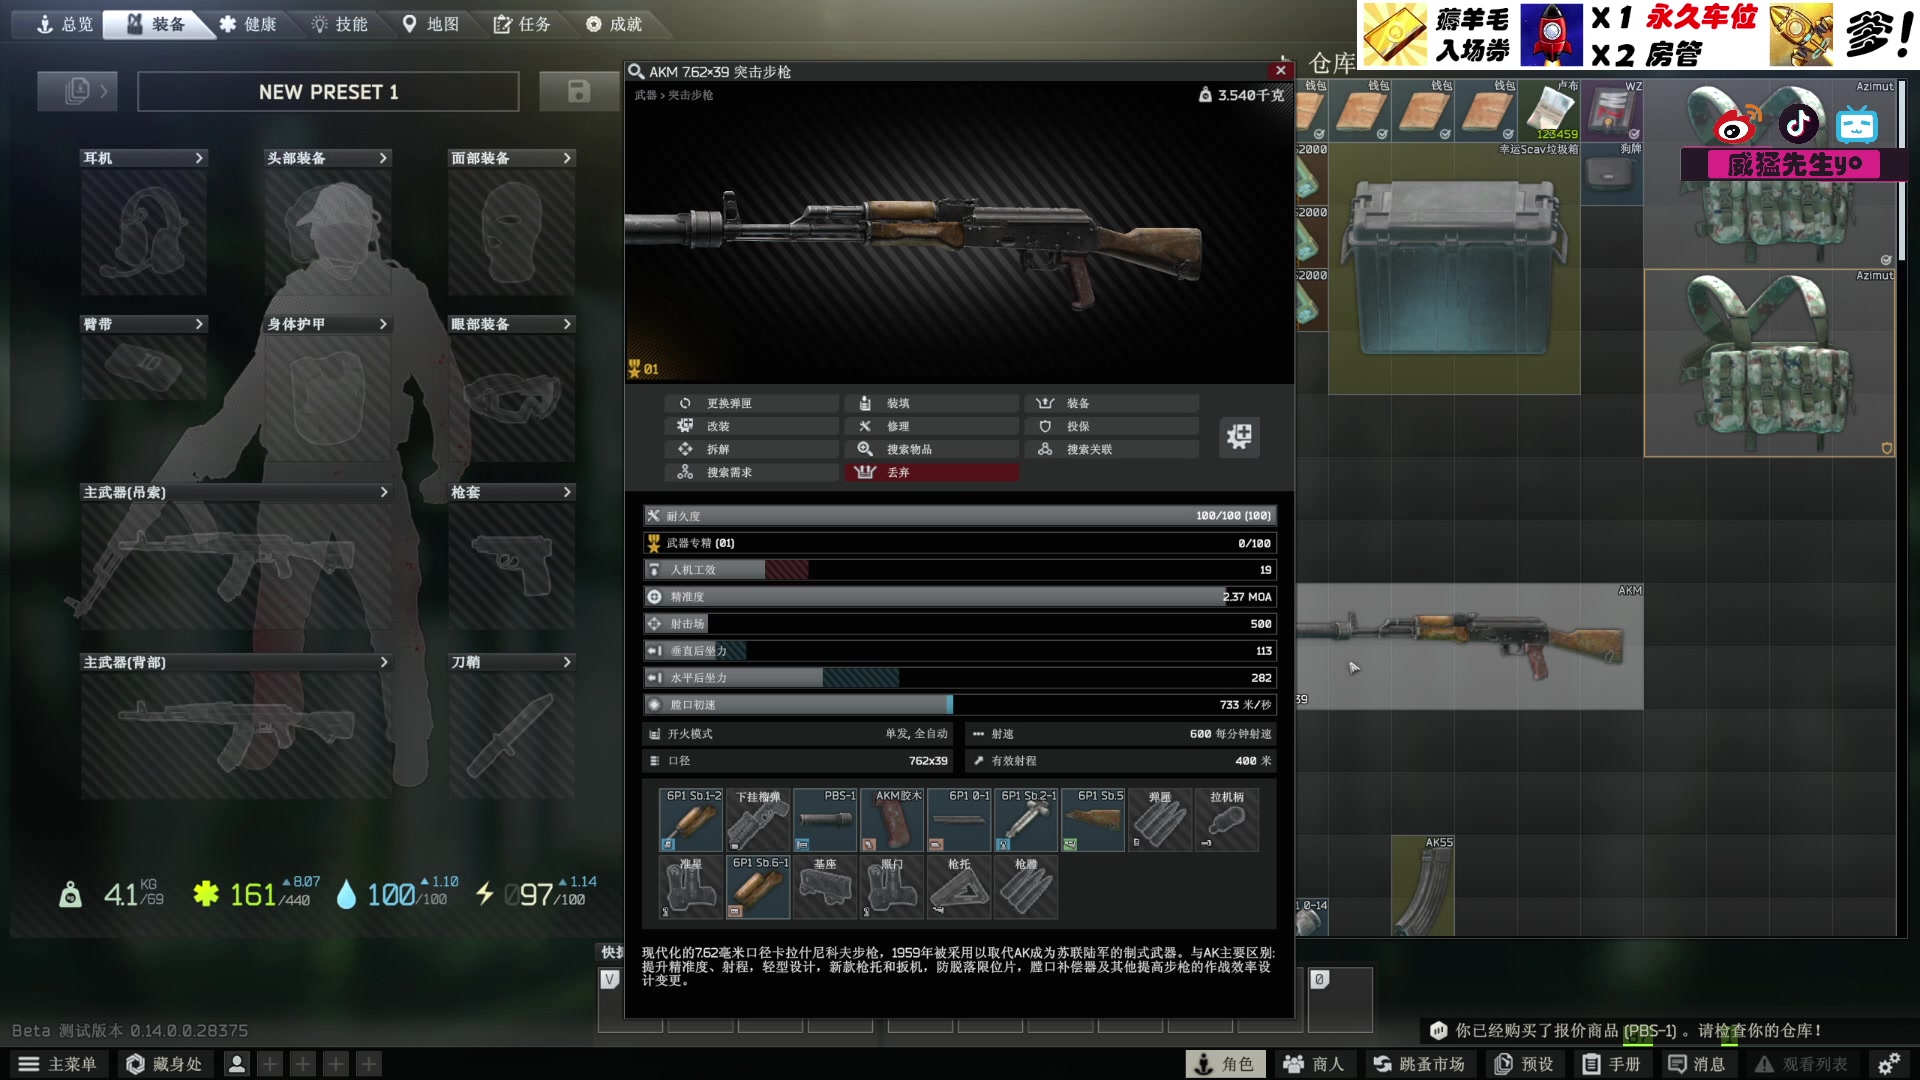Screen dimensions: 1920x1080
Task: Open the 手册 handbook
Action: (1611, 1064)
